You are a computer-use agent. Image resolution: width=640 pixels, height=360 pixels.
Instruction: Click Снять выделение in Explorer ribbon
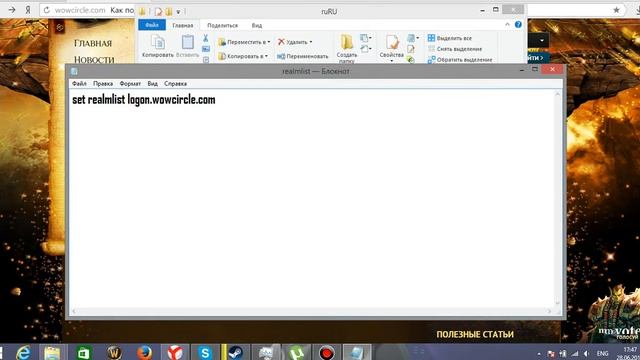[x=455, y=49]
